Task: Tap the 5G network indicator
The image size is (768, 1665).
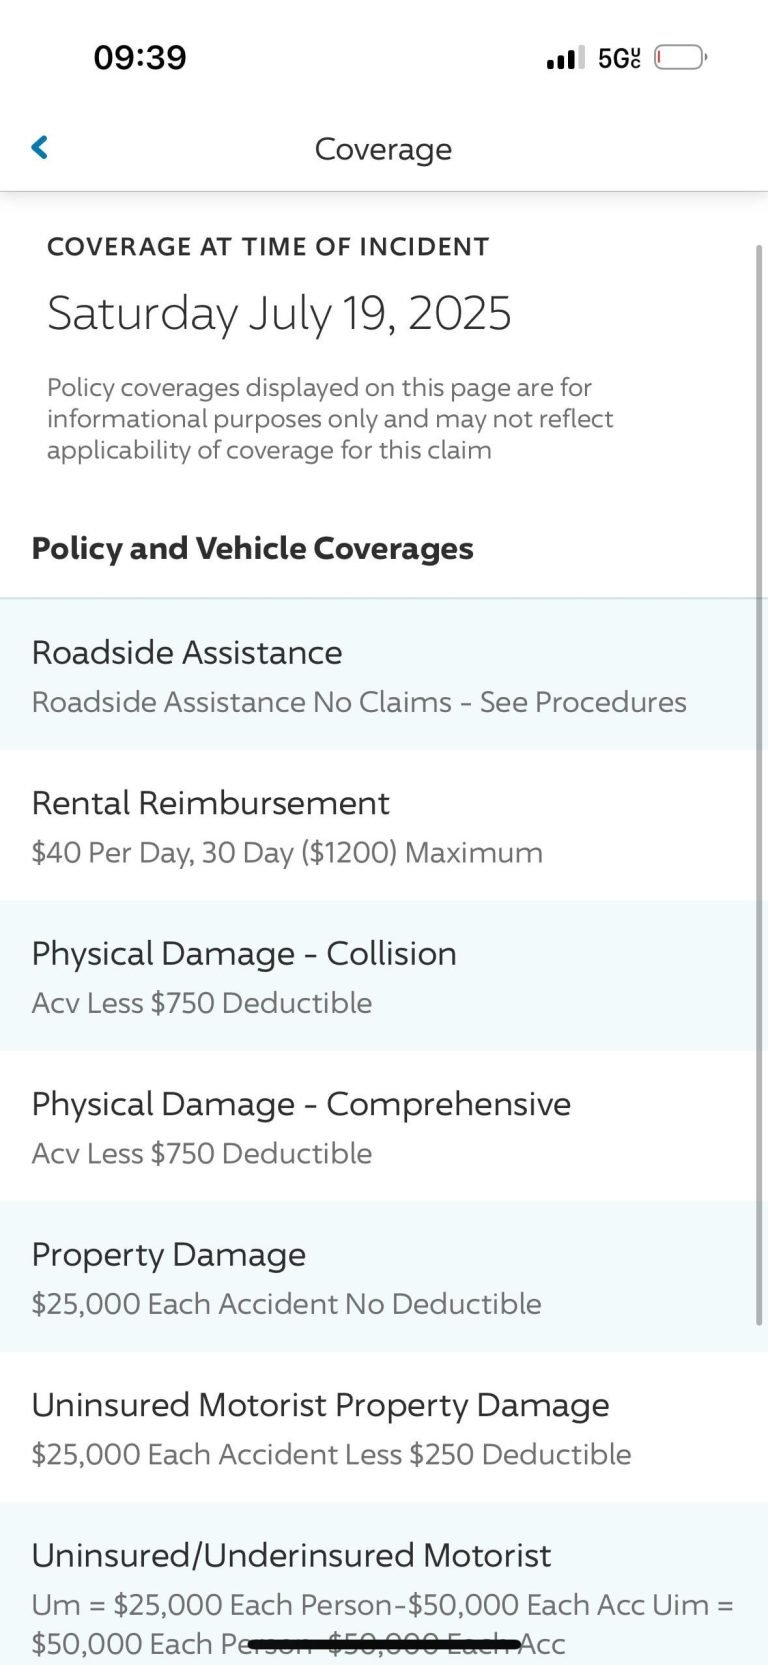Action: [618, 58]
